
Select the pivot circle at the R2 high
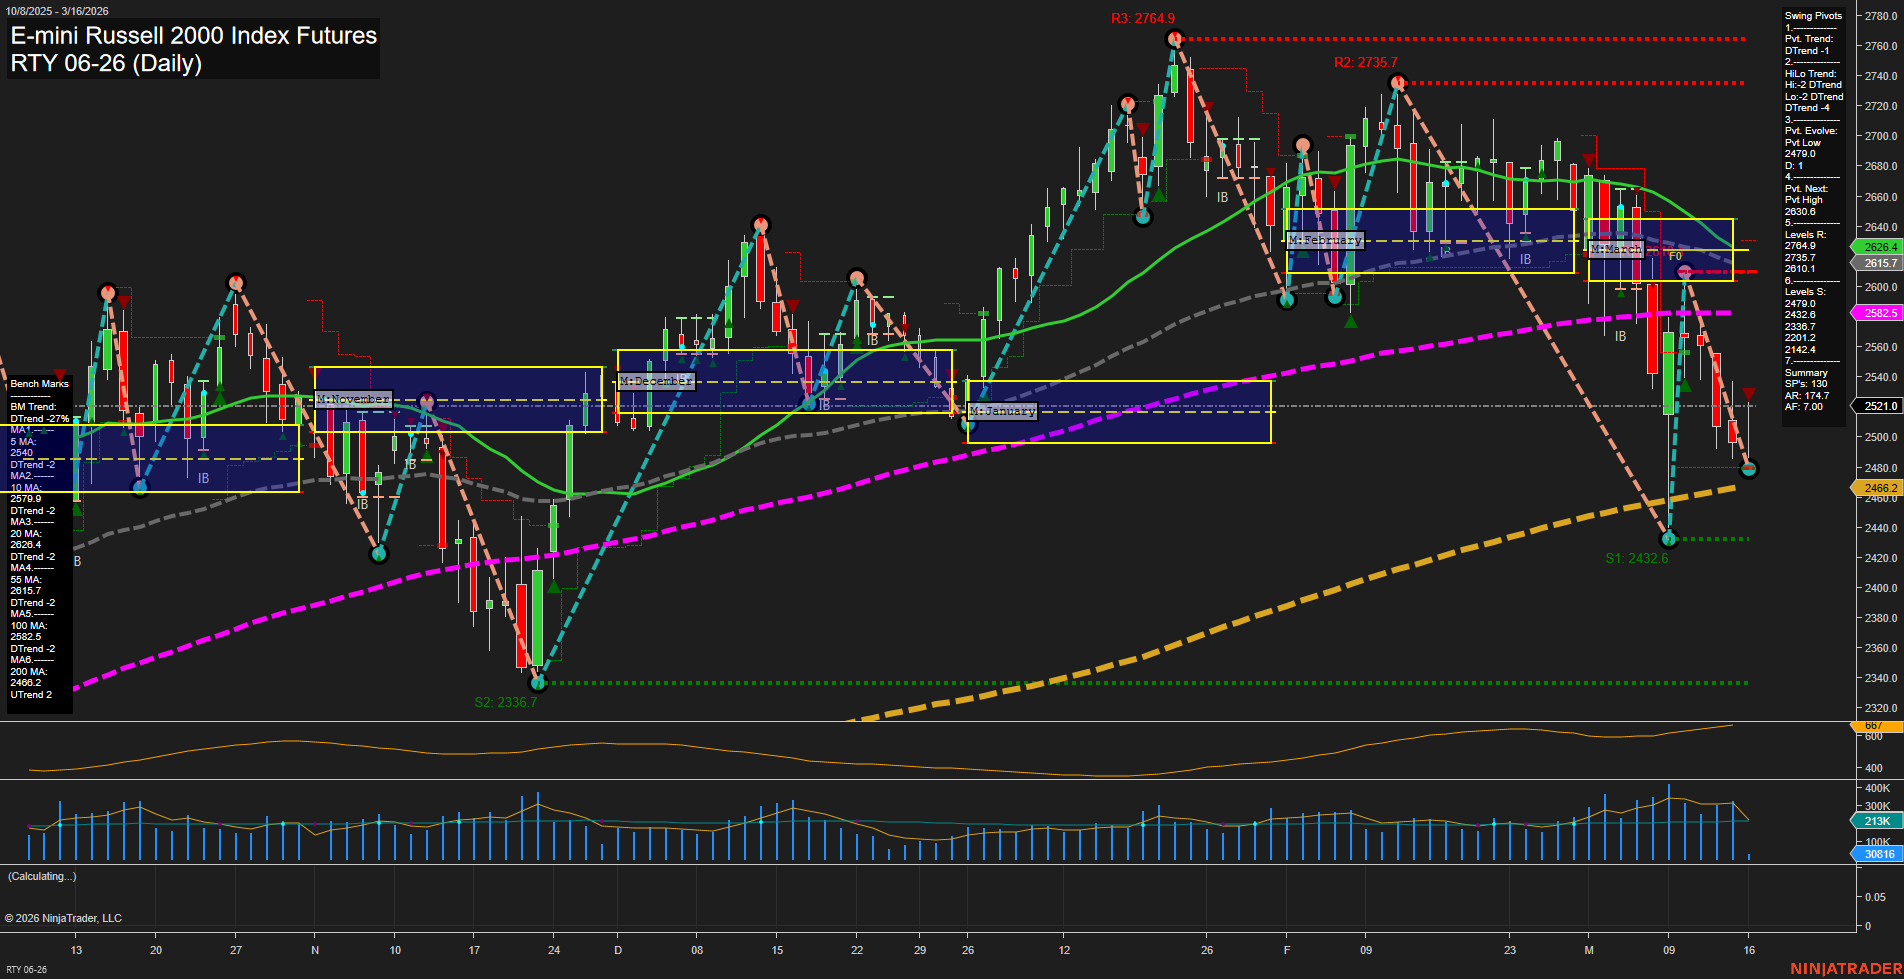1398,82
